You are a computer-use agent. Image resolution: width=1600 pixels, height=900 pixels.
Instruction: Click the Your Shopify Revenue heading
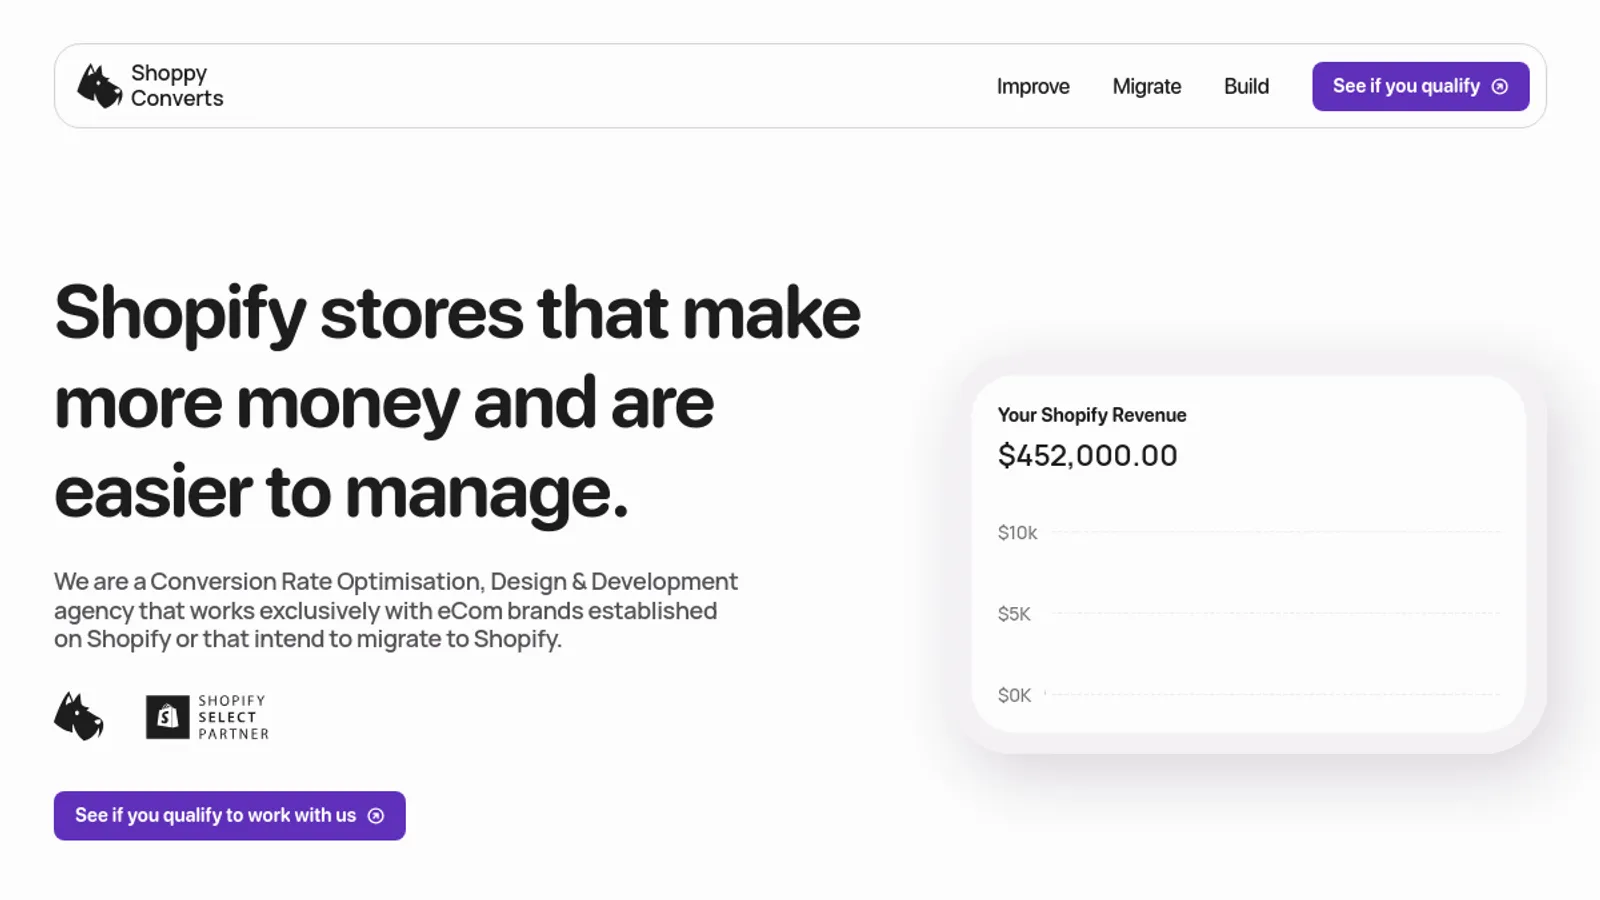pyautogui.click(x=1092, y=415)
